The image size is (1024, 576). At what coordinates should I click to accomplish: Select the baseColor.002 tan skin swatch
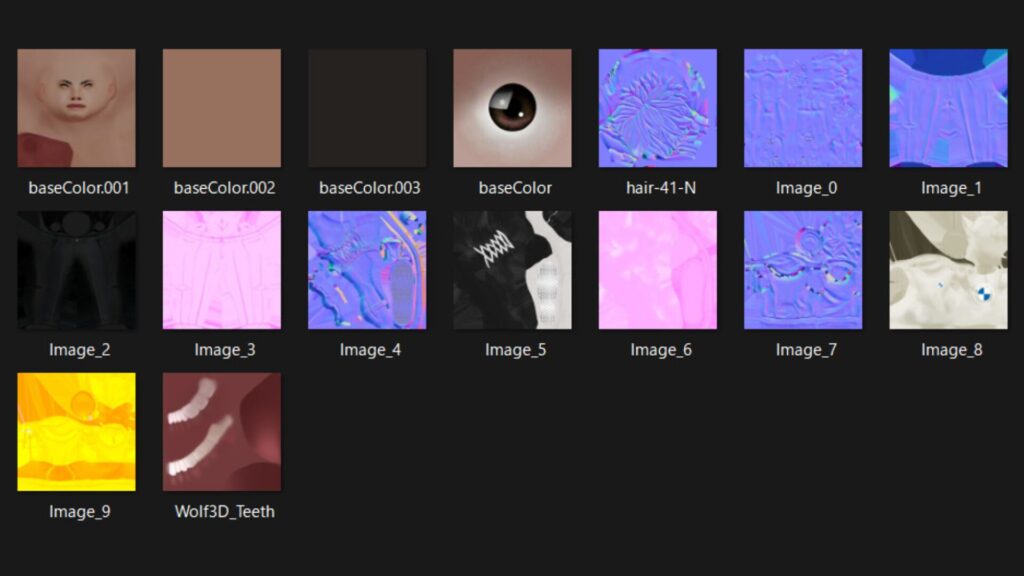coord(222,108)
